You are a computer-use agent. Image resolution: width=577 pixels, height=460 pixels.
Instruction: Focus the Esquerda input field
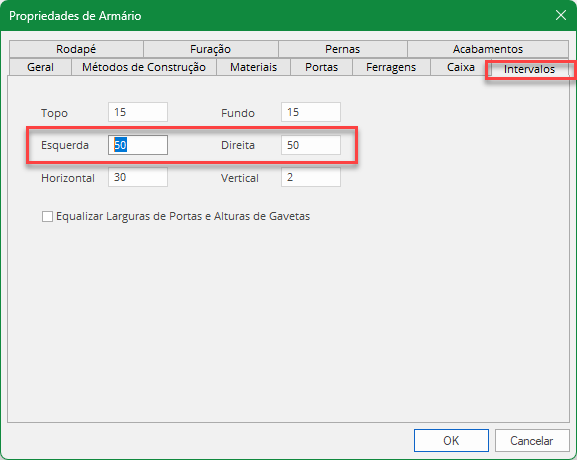click(x=138, y=145)
